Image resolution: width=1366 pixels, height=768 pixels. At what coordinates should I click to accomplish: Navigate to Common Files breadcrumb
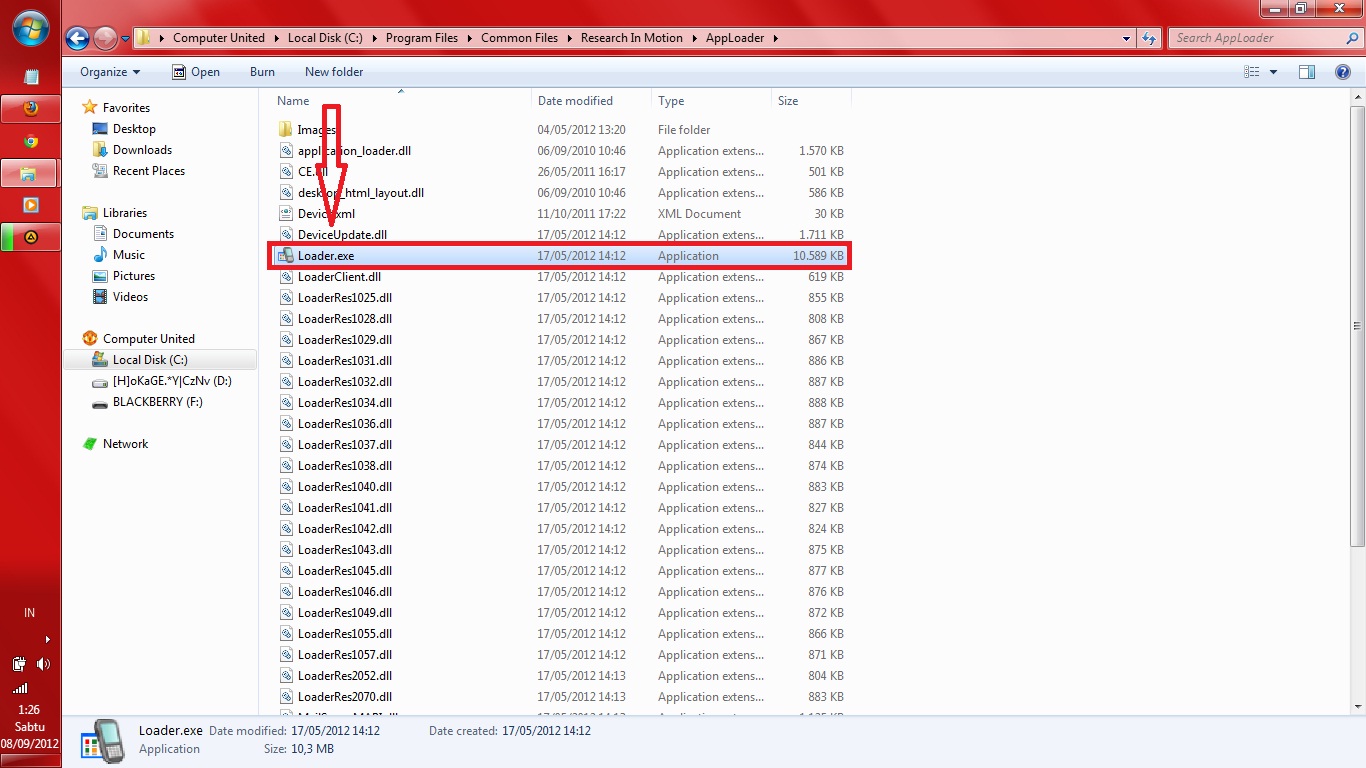pos(519,38)
